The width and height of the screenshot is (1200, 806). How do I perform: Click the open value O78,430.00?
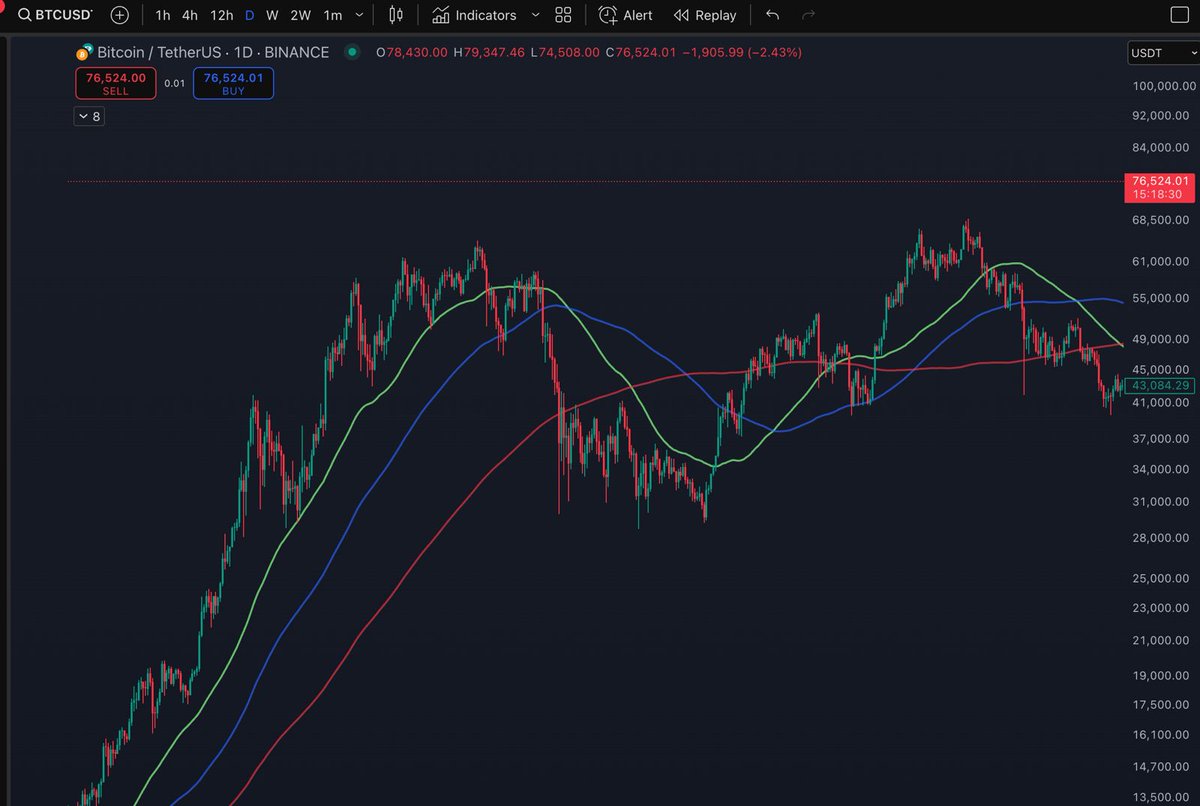point(412,52)
